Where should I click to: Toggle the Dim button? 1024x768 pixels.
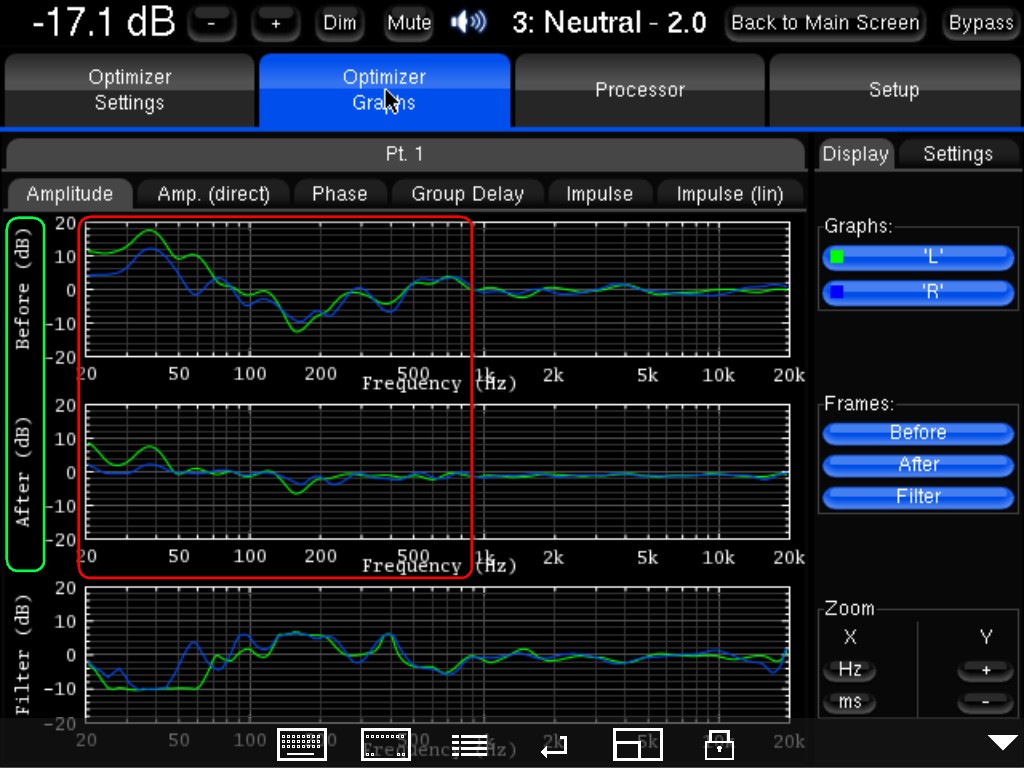point(340,23)
